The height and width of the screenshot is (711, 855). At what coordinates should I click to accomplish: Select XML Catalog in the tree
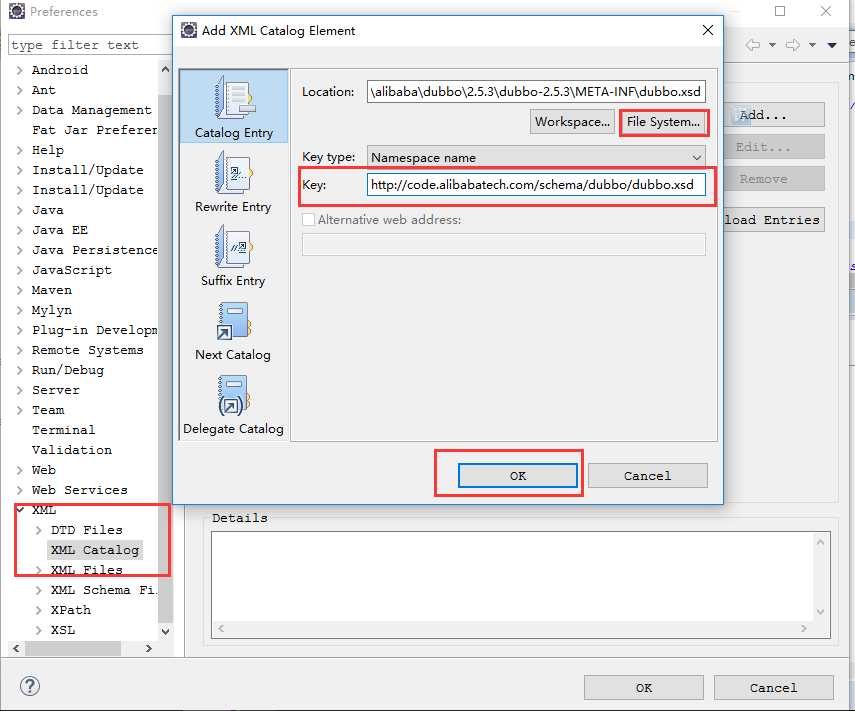95,550
